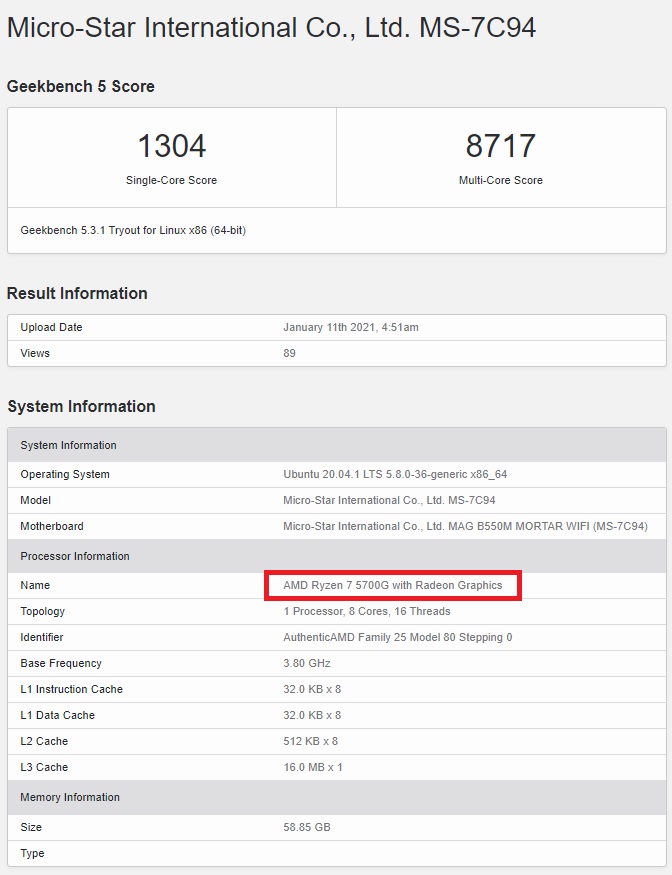This screenshot has width=672, height=875.
Task: Click the highlighted AMD Ryzen 7 5700G name
Action: [x=393, y=585]
